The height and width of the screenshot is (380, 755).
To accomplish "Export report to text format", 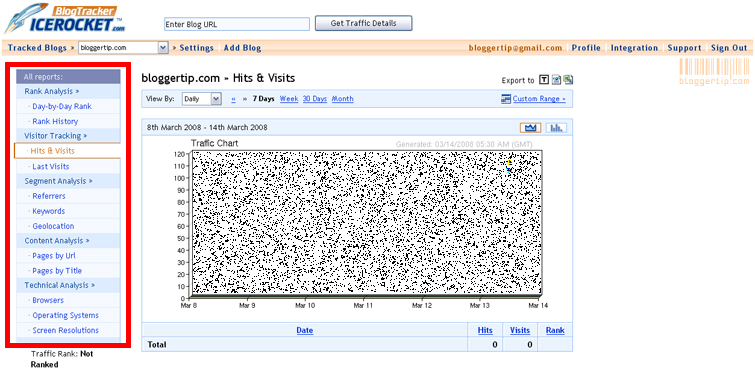I will [x=544, y=80].
